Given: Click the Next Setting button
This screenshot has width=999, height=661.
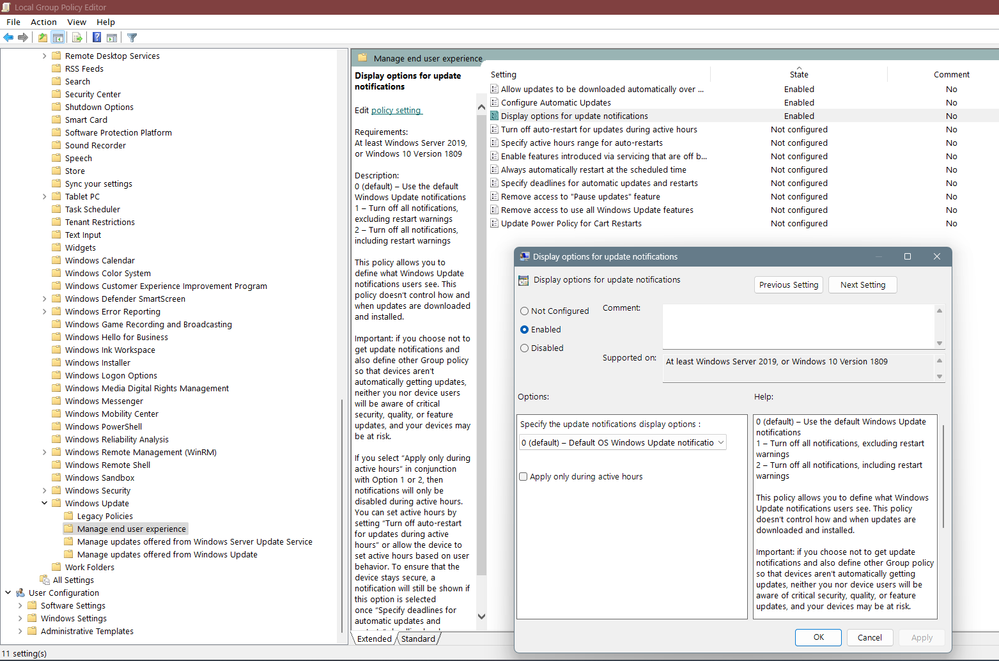Looking at the screenshot, I should (x=863, y=285).
